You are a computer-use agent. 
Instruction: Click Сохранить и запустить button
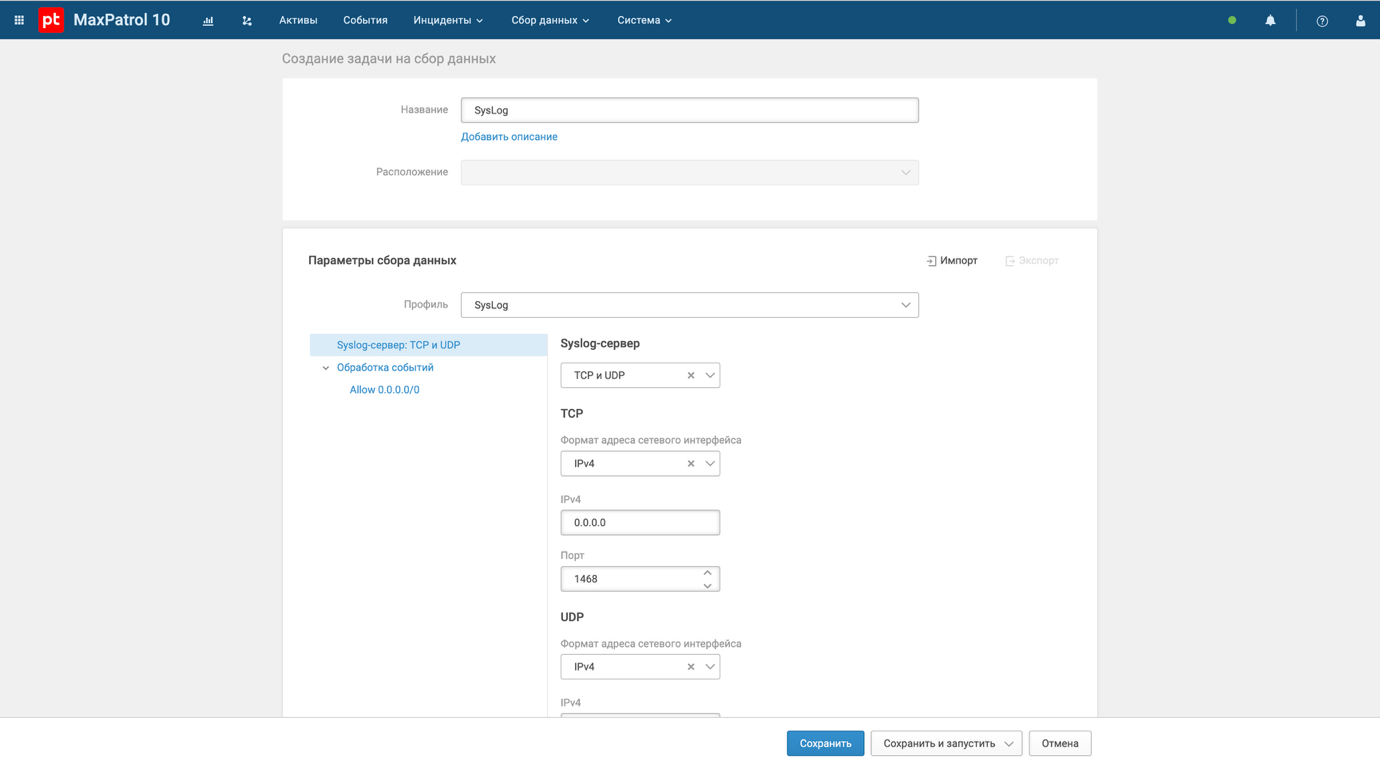pyautogui.click(x=938, y=744)
